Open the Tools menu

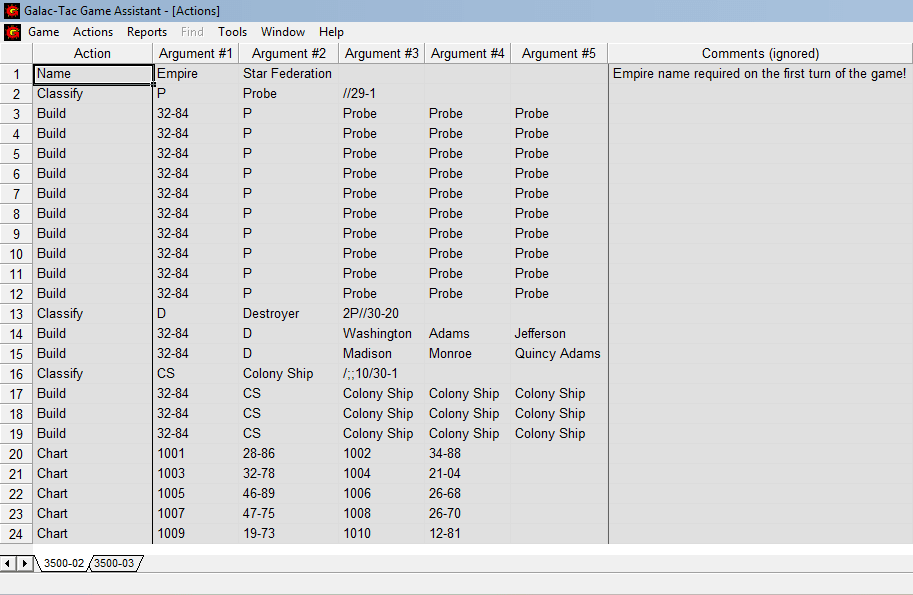[x=232, y=32]
